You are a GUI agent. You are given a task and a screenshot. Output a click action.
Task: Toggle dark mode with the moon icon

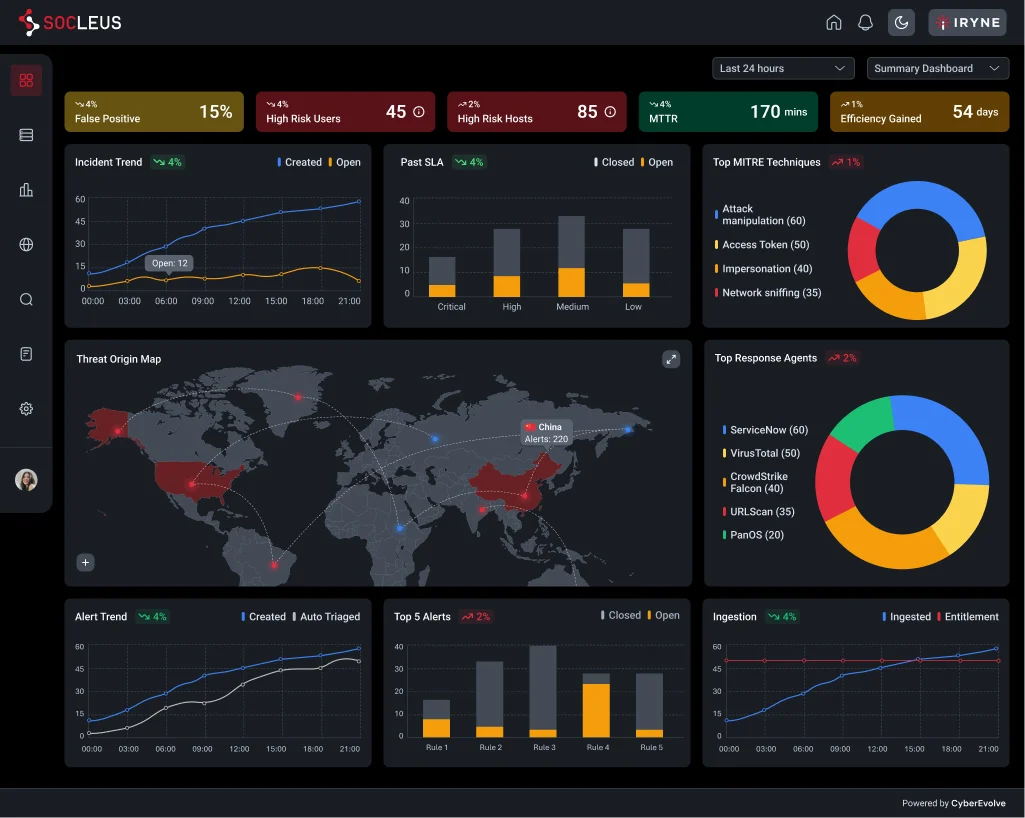point(901,22)
